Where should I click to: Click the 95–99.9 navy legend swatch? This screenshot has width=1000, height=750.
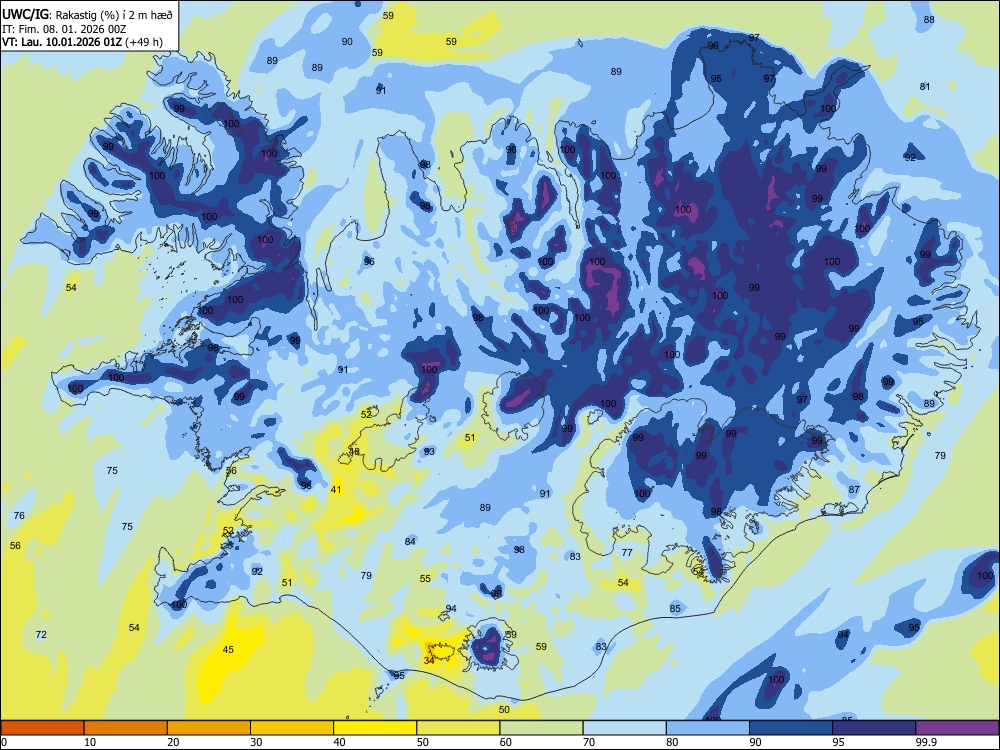pos(874,728)
